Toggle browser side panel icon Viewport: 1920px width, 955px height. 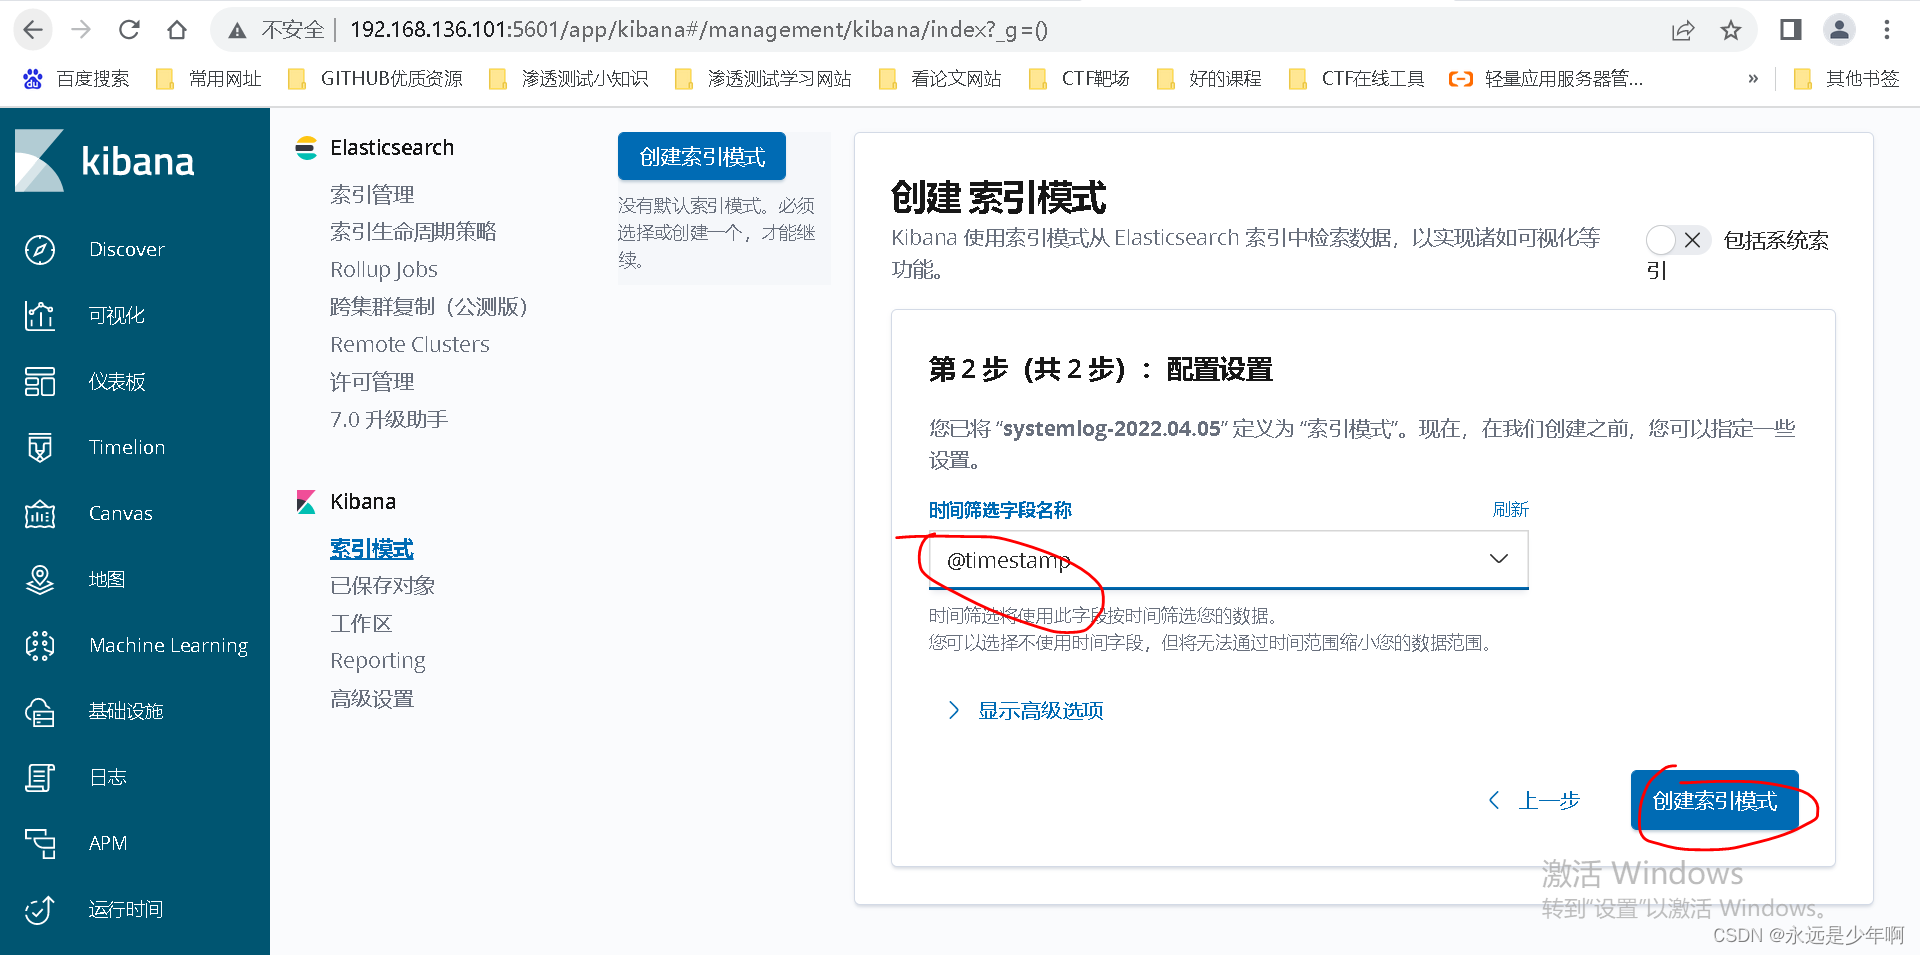tap(1791, 30)
